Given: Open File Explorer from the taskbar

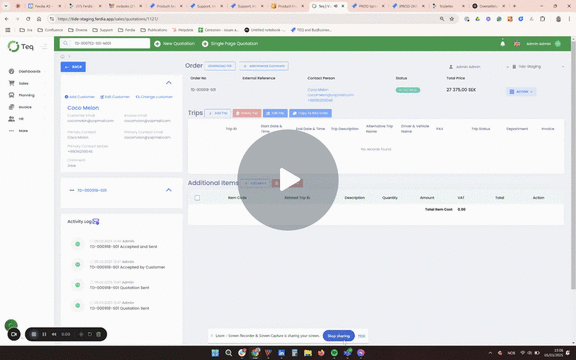Looking at the screenshot, I should point(308,353).
